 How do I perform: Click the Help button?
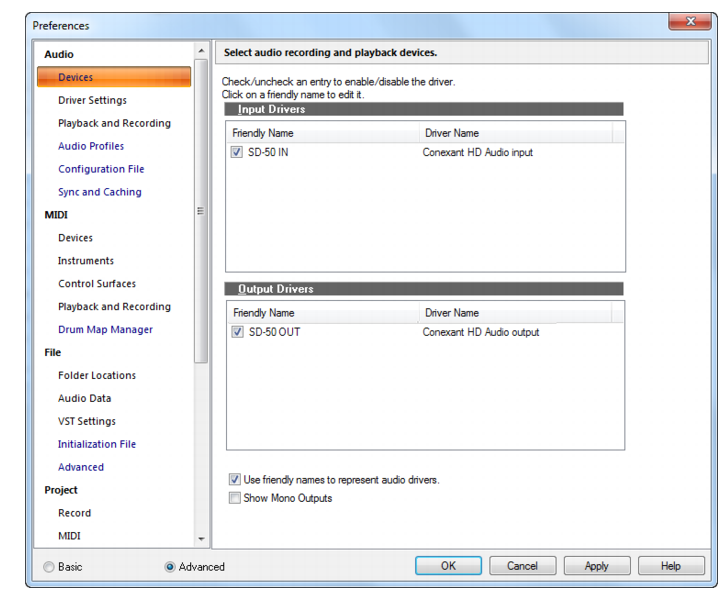tap(671, 566)
